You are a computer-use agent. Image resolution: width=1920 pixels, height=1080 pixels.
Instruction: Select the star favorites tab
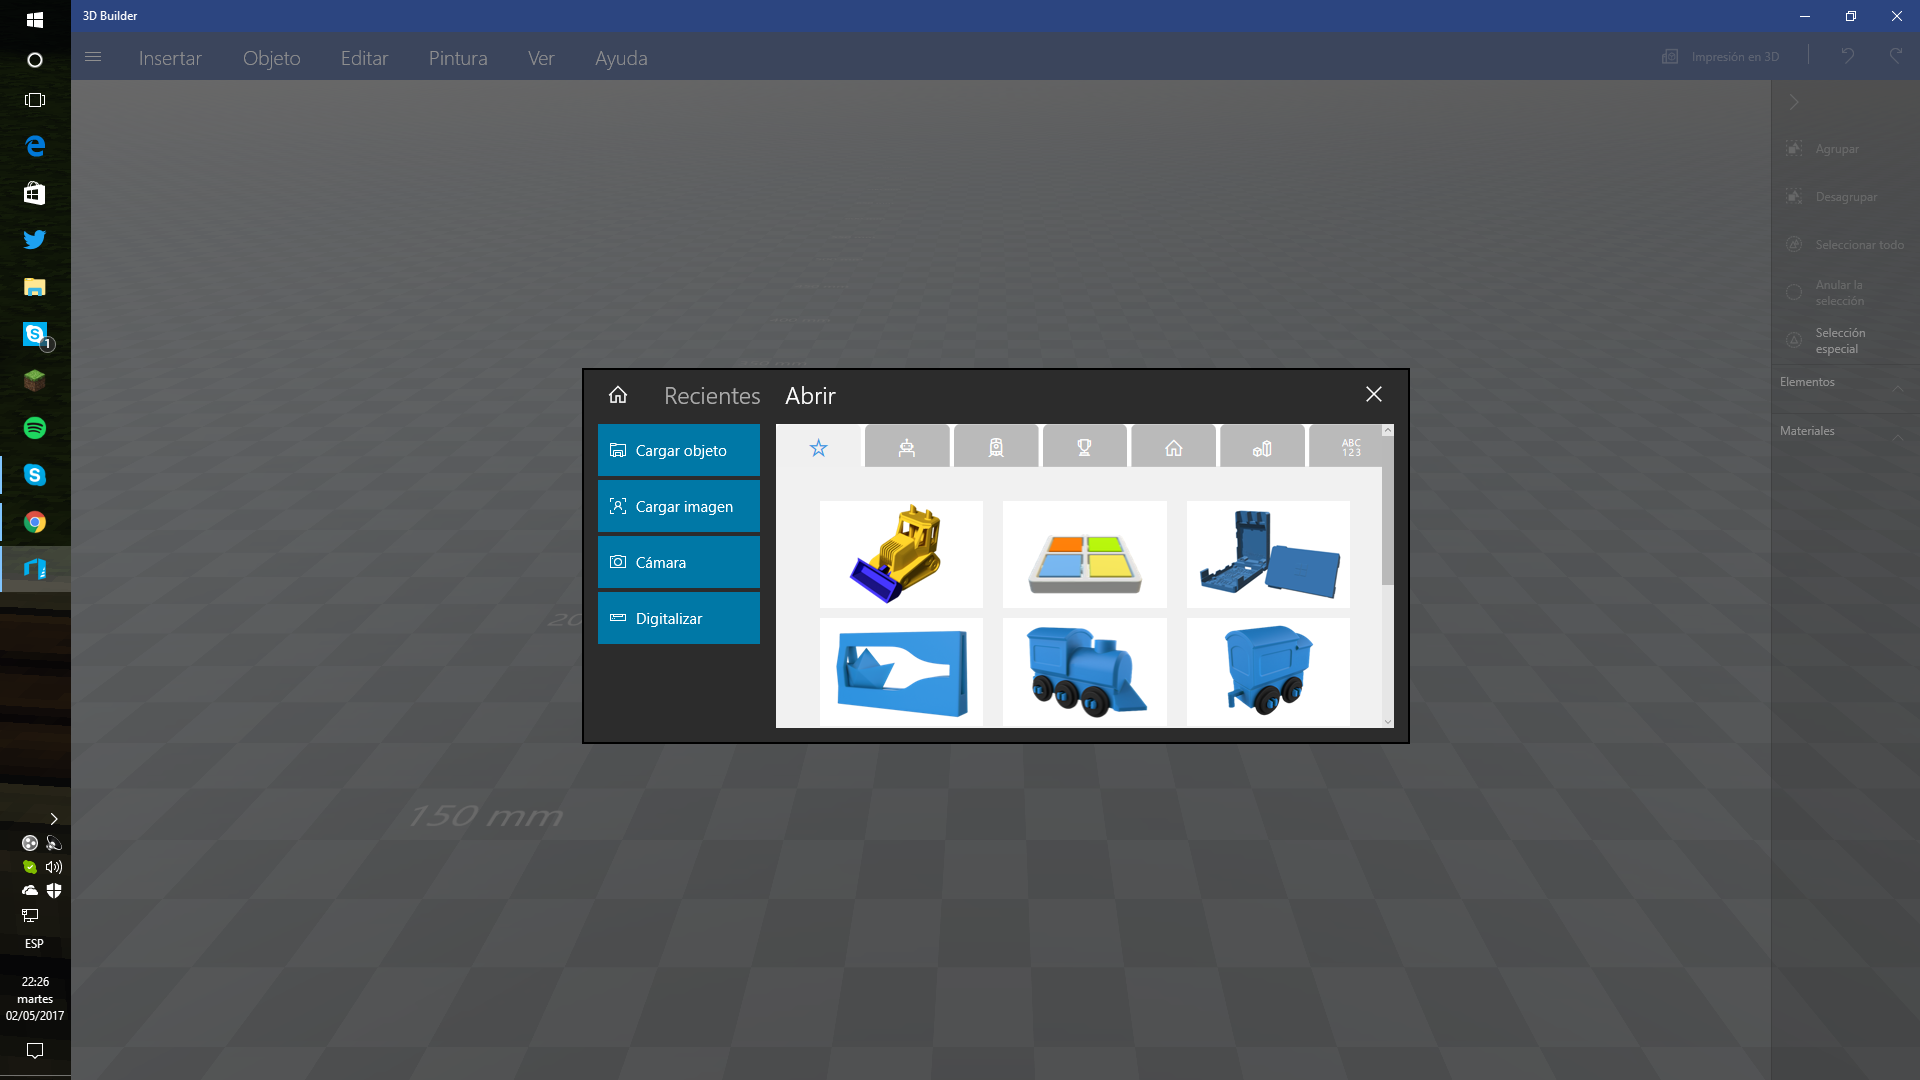coord(818,447)
